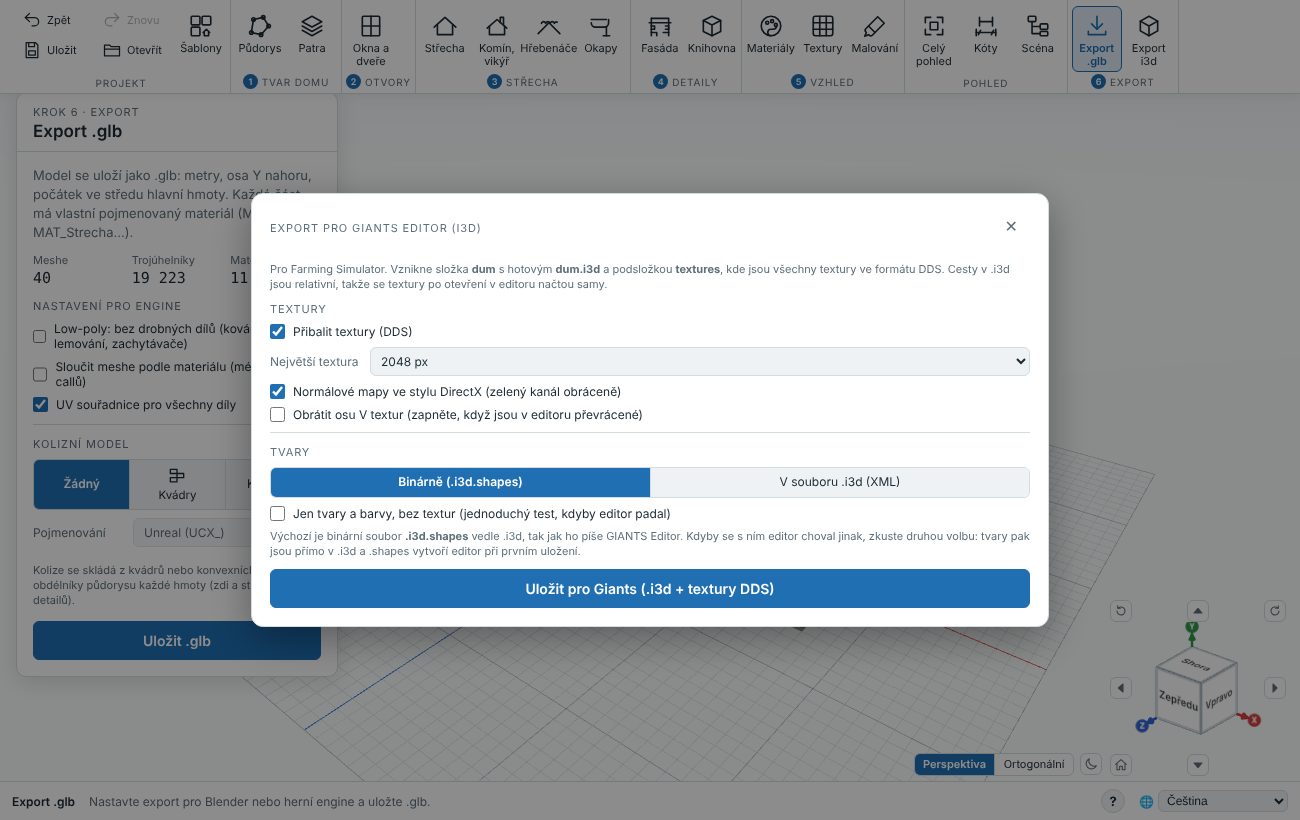Image resolution: width=1300 pixels, height=820 pixels.
Task: Uncheck UV souřadnice pro všechny díly
Action: (40, 404)
